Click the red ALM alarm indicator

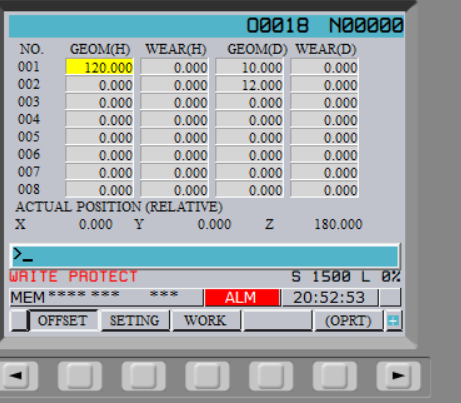coord(242,297)
